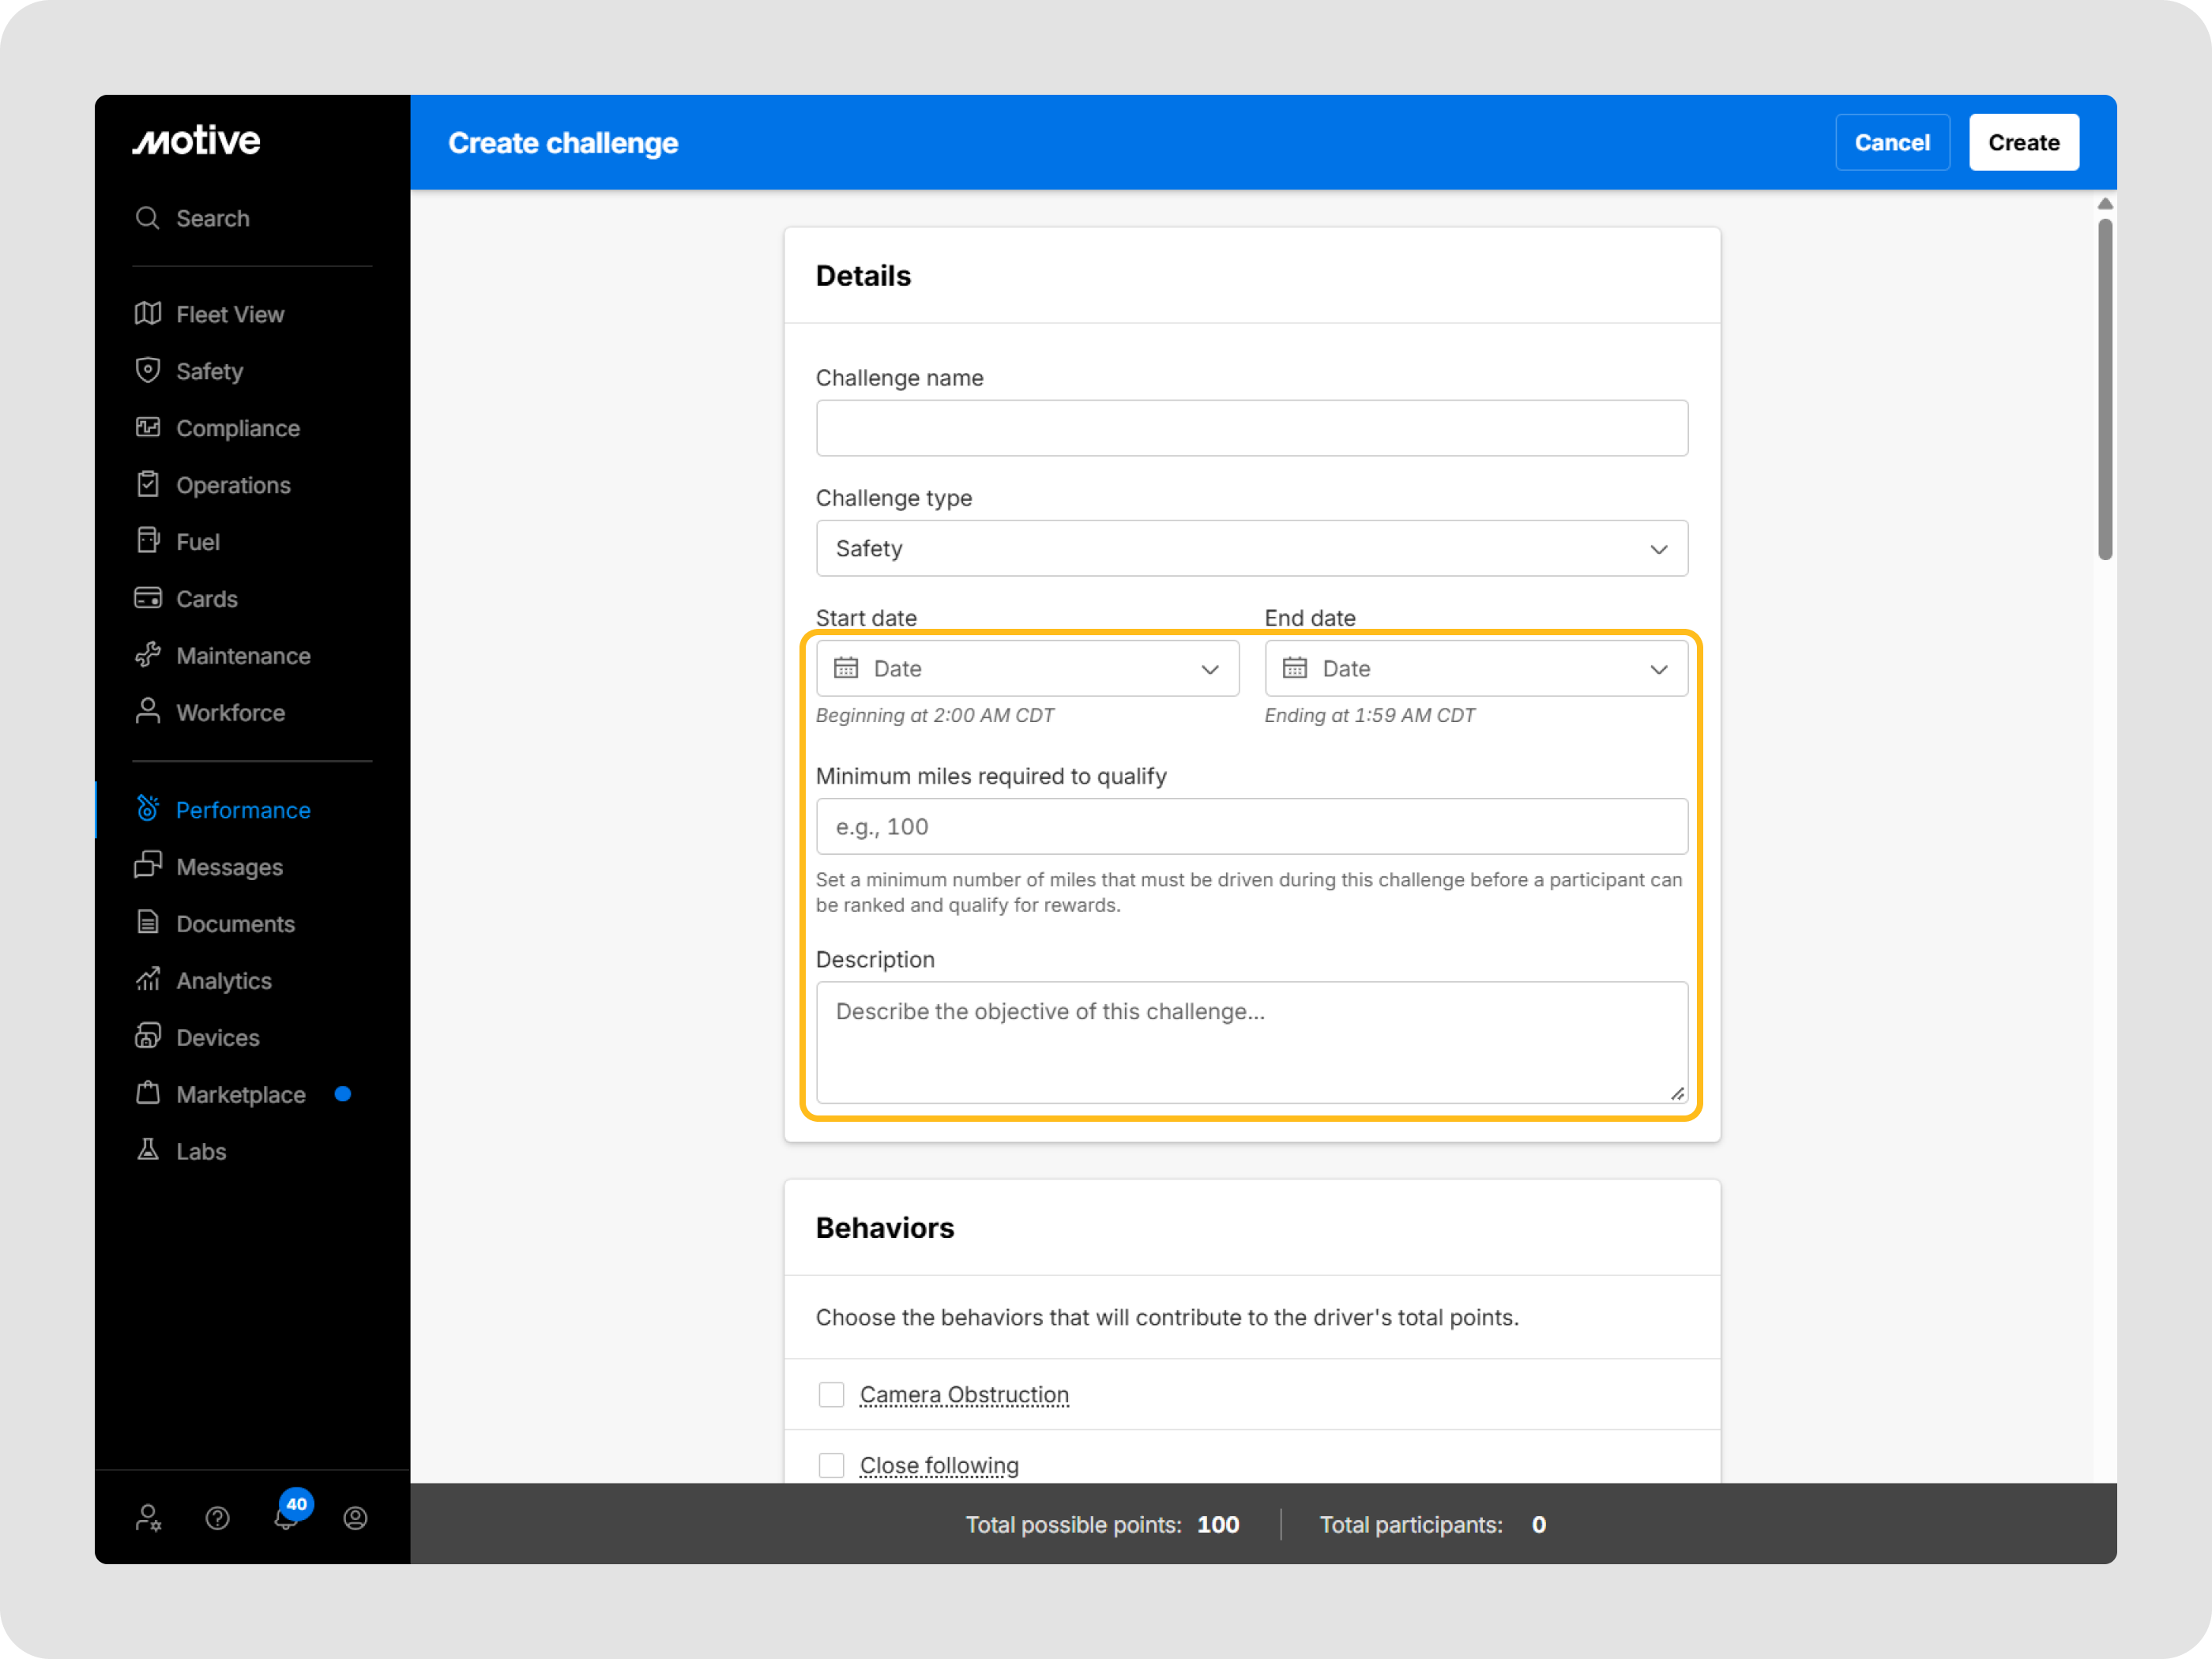Click the Documents page icon
The width and height of the screenshot is (2212, 1659).
click(x=148, y=922)
